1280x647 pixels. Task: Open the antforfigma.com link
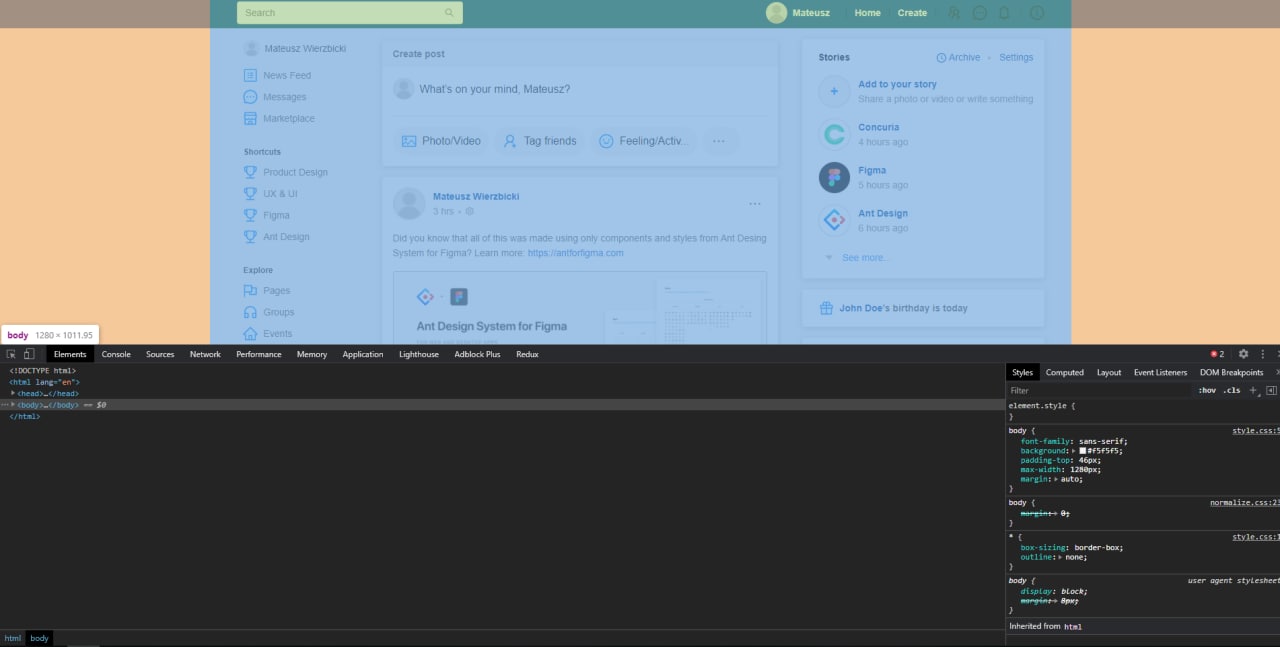pos(575,253)
